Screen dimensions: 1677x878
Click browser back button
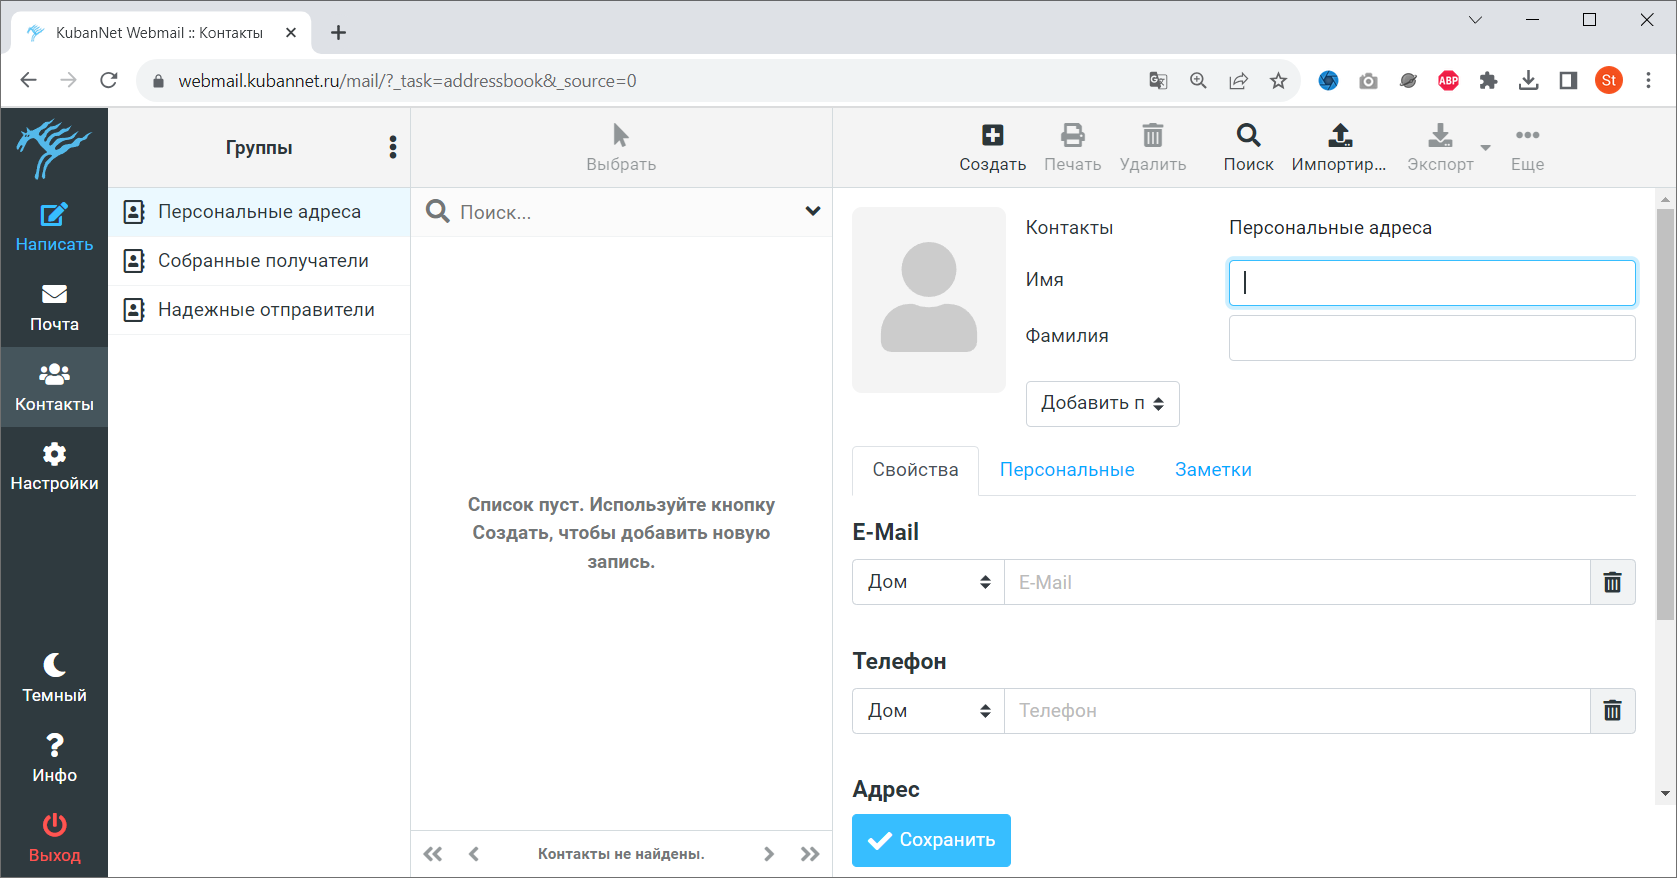tap(28, 80)
